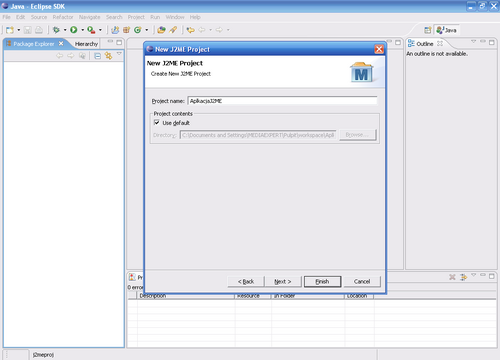Click the External Tools run icon
This screenshot has width=500, height=360.
(91, 30)
